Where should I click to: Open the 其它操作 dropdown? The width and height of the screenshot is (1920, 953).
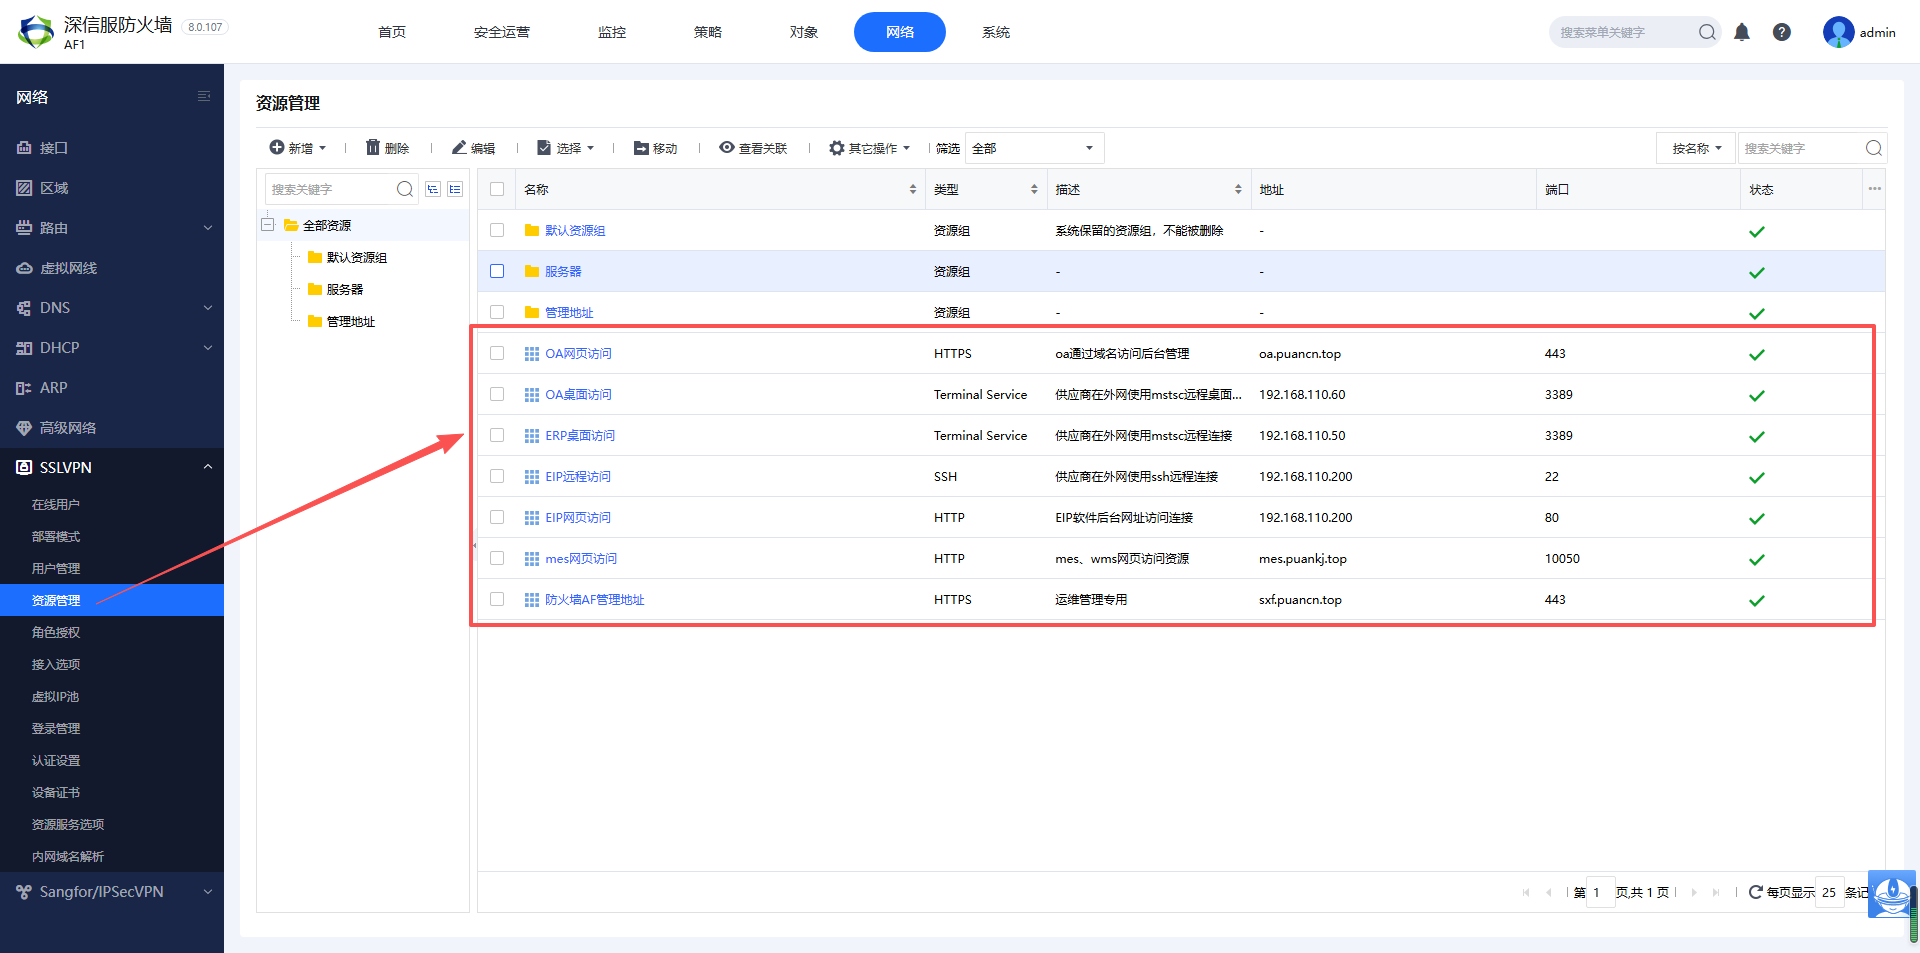(870, 148)
